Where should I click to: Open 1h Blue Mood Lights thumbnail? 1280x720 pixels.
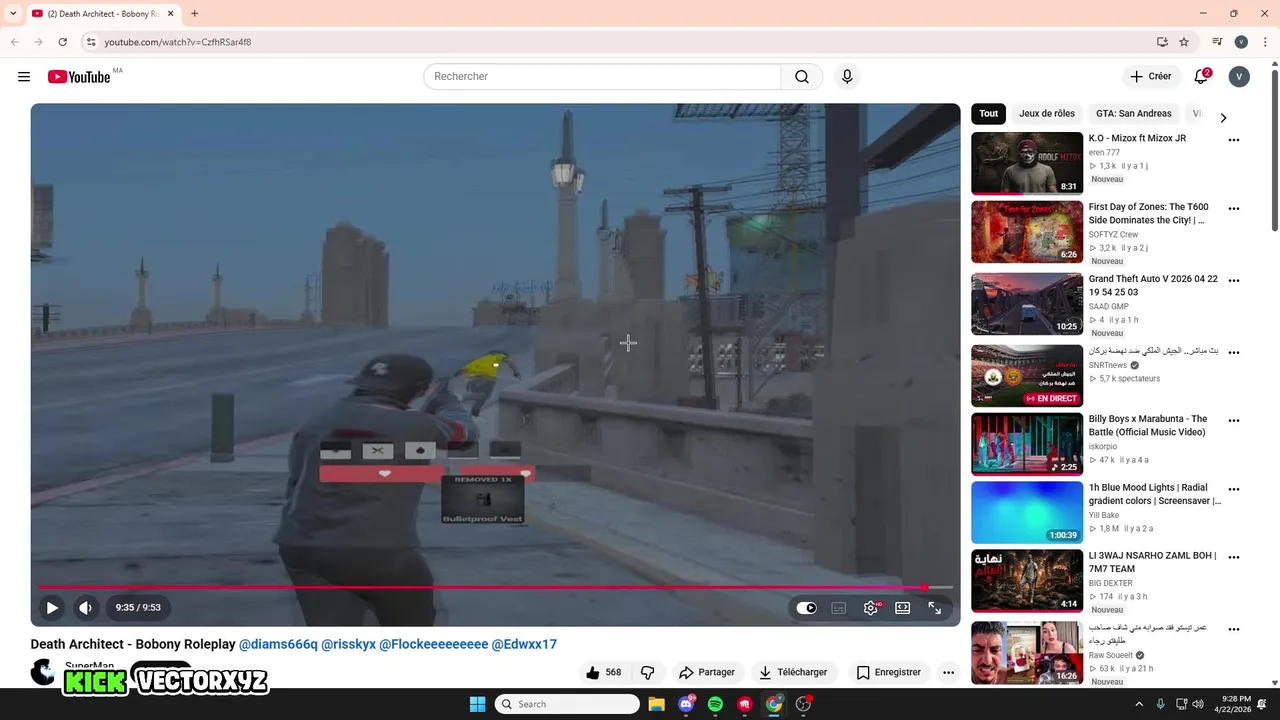coord(1027,512)
